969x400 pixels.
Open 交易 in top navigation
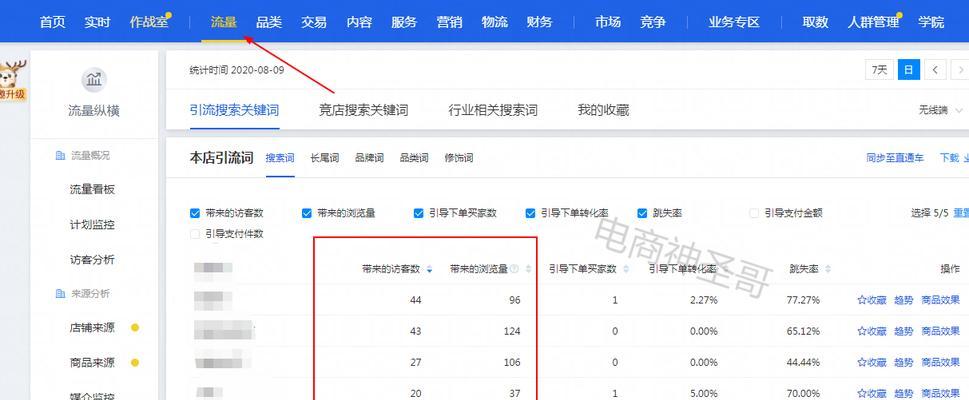[x=314, y=22]
